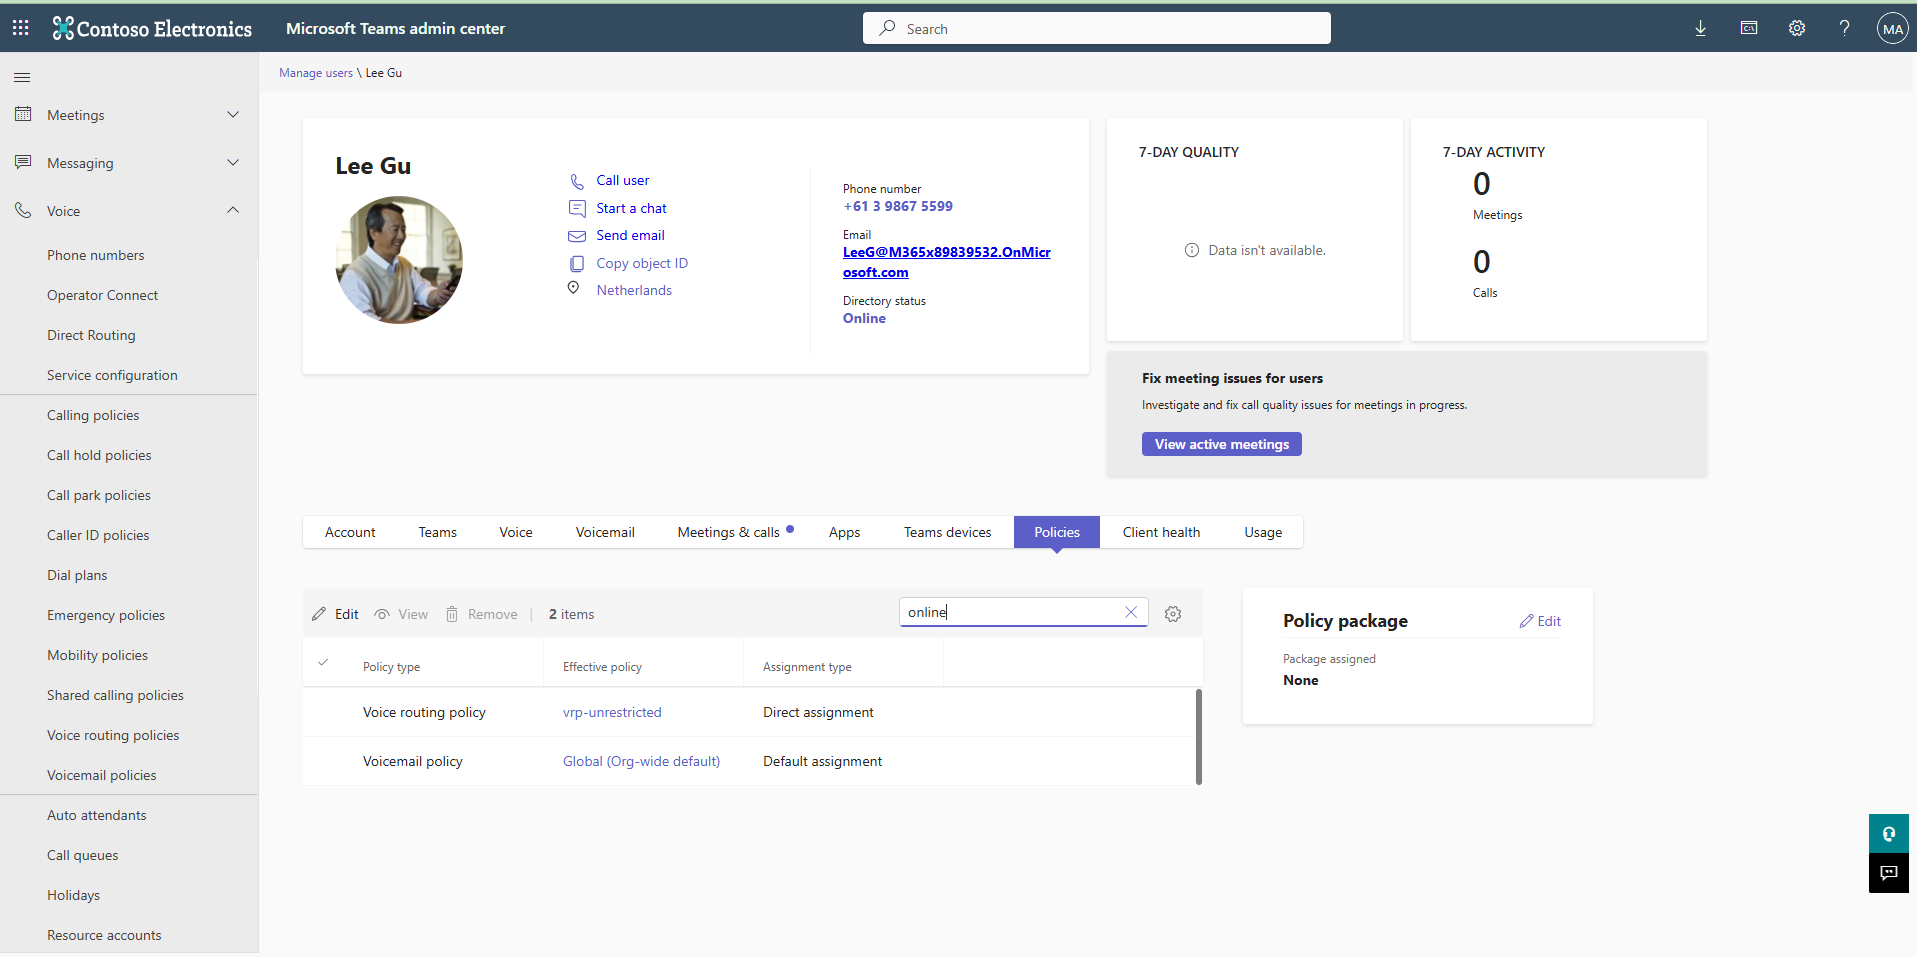The image size is (1917, 957).
Task: Click the Start a chat icon
Action: pos(577,208)
